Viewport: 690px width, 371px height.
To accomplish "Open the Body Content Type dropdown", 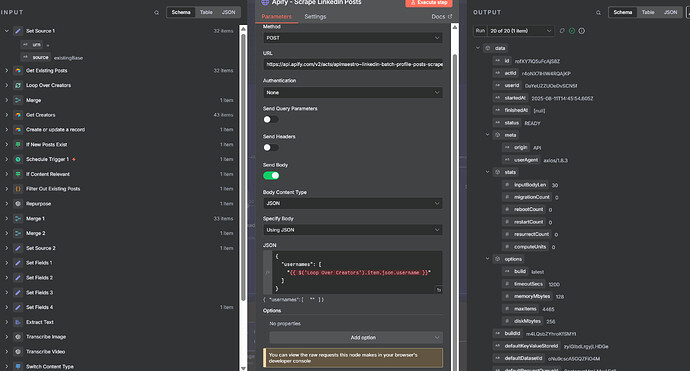I will pyautogui.click(x=352, y=203).
